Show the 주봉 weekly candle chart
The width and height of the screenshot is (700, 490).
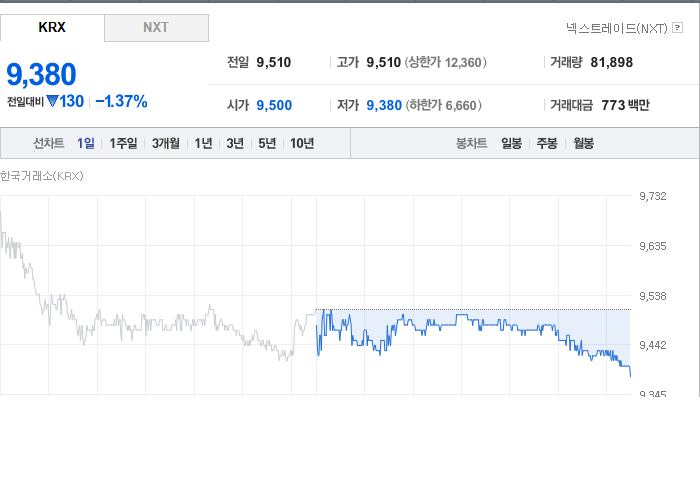tap(547, 143)
